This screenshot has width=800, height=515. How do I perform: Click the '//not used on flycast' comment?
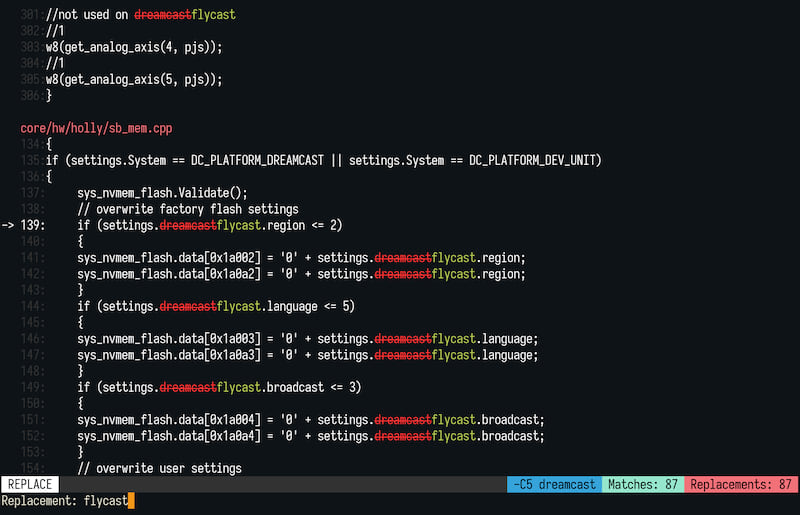pyautogui.click(x=140, y=15)
